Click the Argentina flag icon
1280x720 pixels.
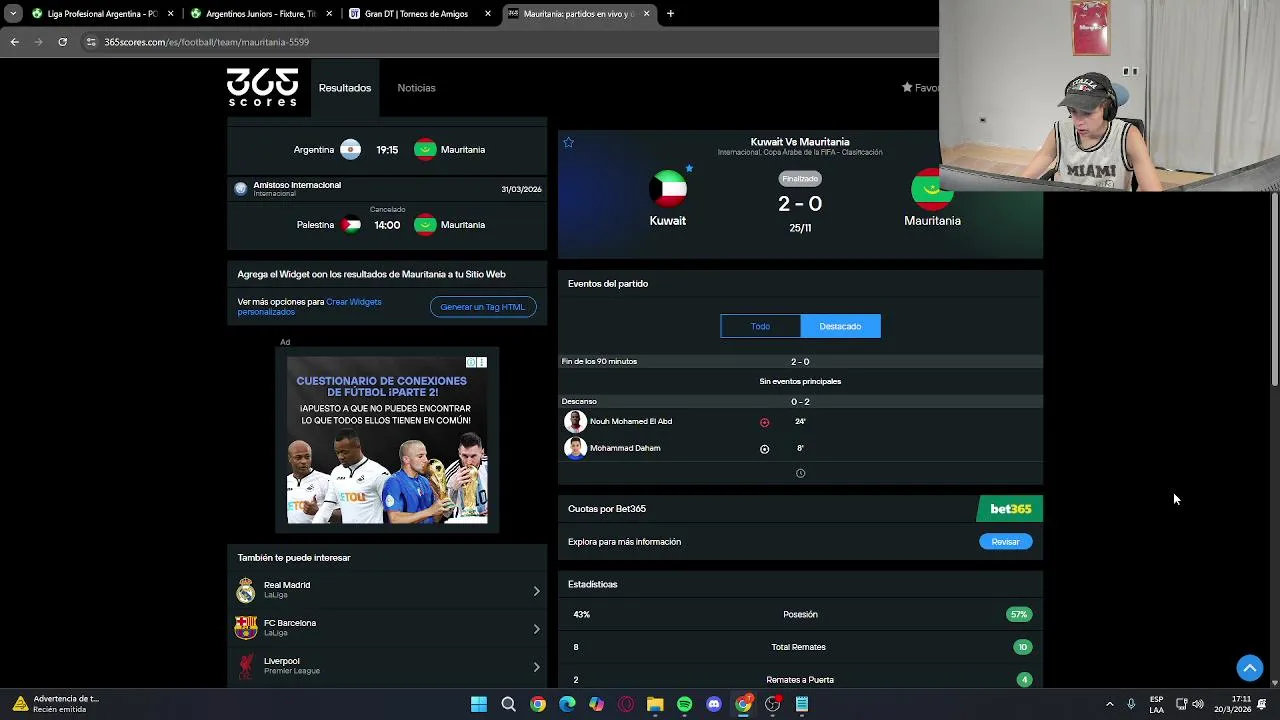350,150
